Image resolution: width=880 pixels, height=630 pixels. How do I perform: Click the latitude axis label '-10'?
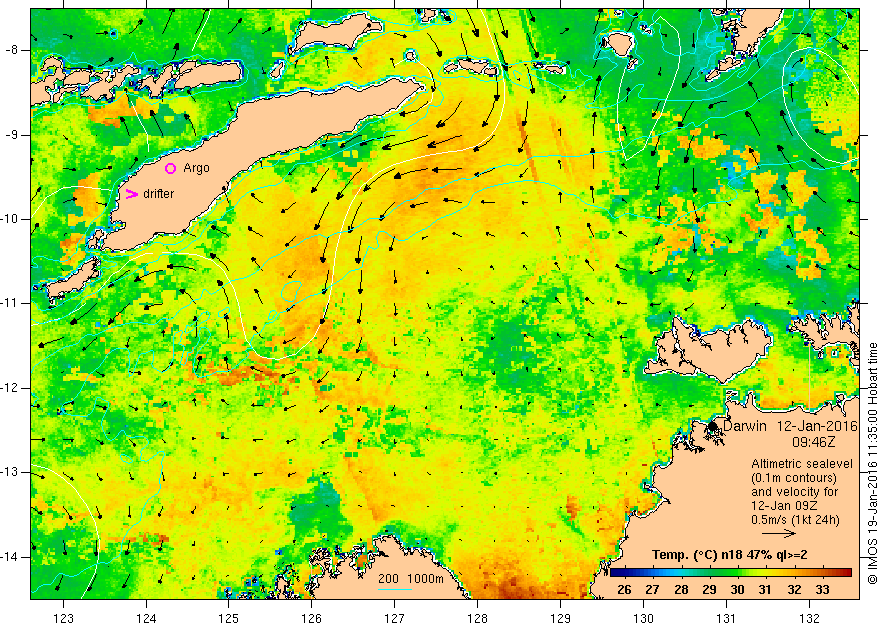[x=10, y=219]
